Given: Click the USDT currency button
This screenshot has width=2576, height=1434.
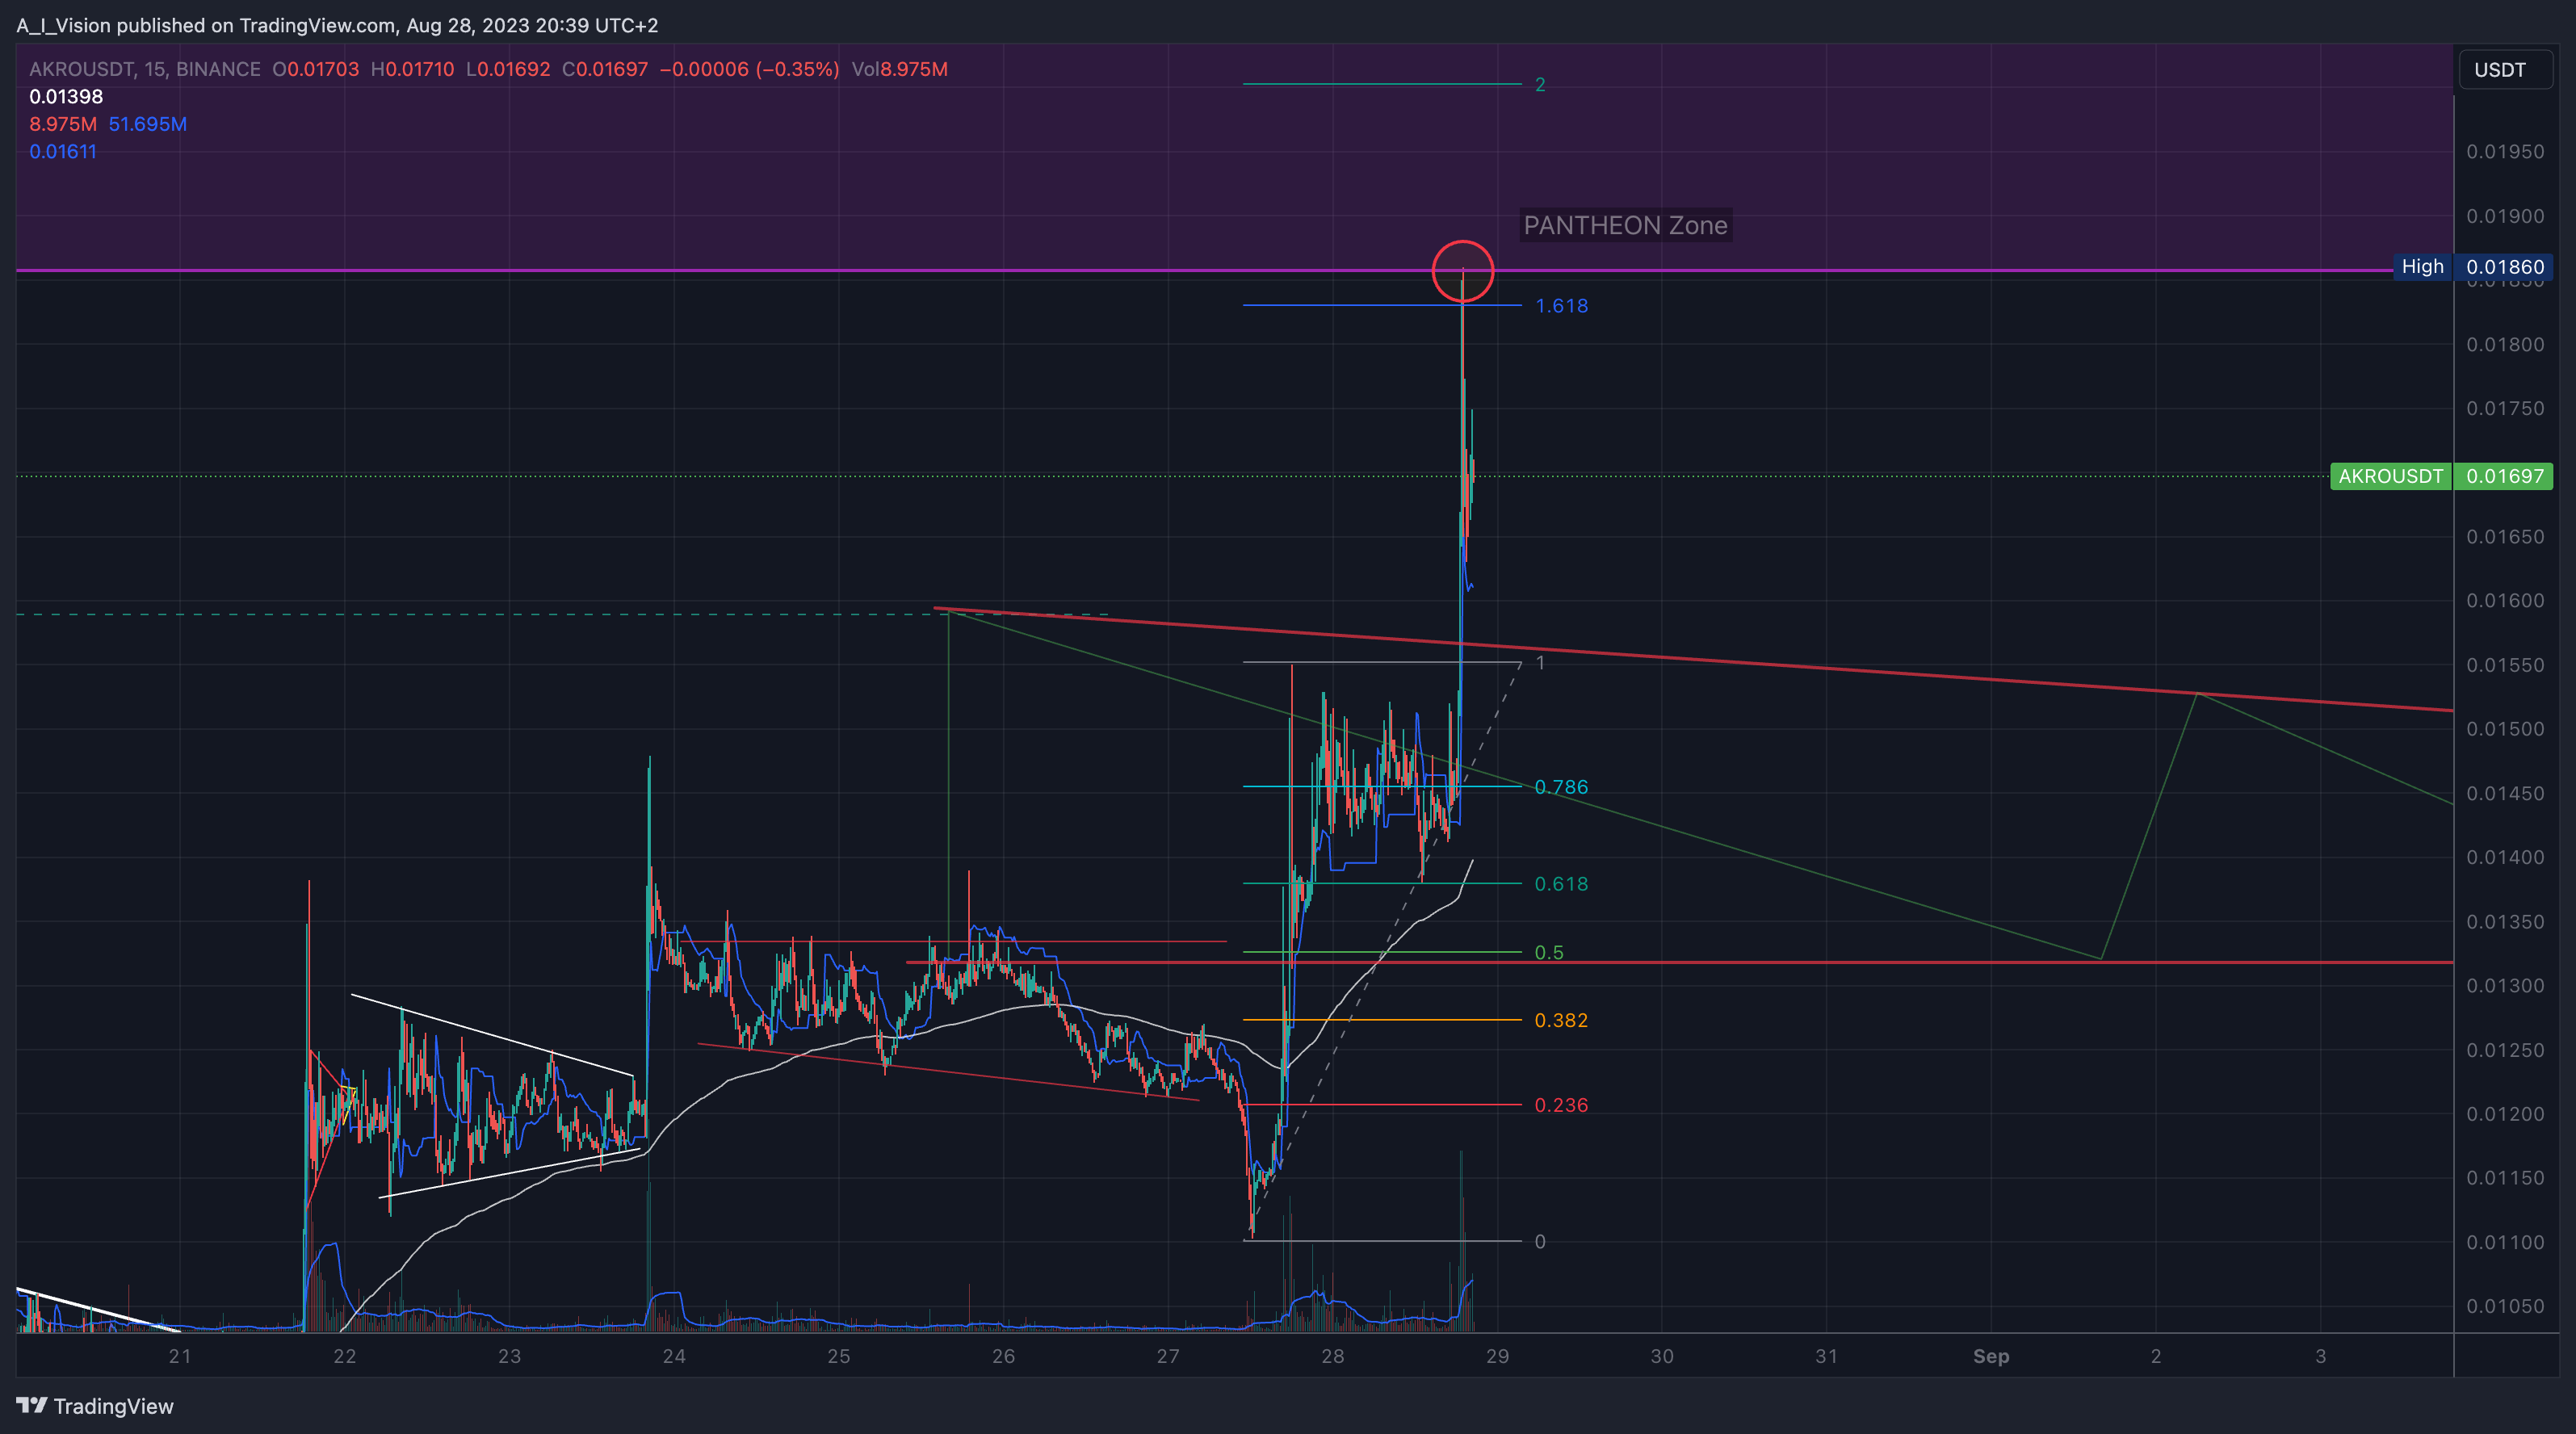Looking at the screenshot, I should (x=2504, y=69).
